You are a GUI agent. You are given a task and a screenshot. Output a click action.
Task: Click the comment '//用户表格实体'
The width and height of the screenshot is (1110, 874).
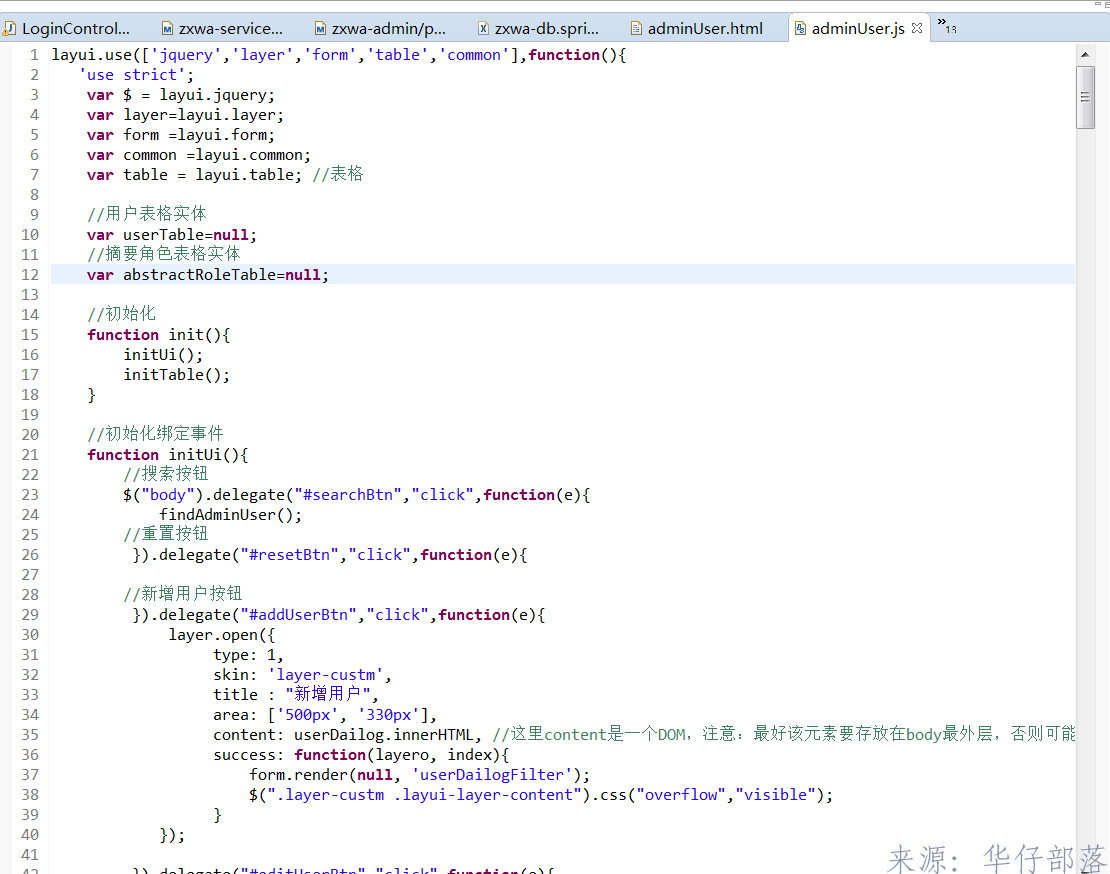coord(147,214)
